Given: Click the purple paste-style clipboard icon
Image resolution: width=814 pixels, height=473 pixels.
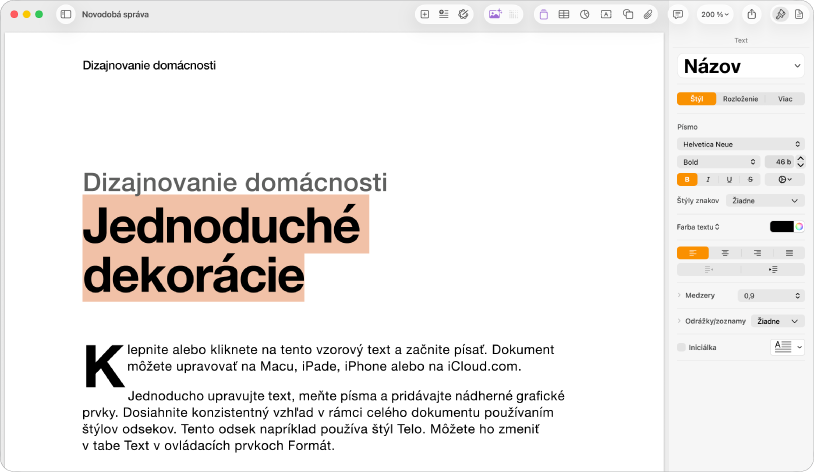Looking at the screenshot, I should pyautogui.click(x=544, y=15).
